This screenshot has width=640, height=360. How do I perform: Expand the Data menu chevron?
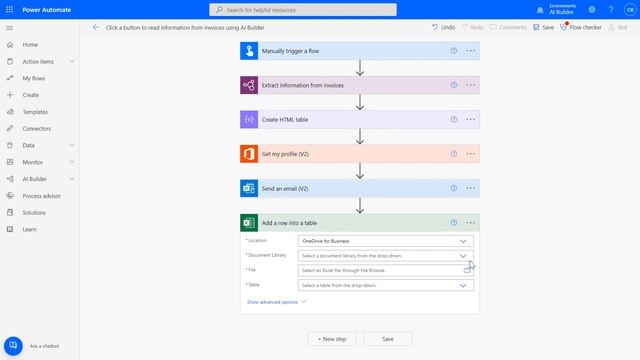point(72,145)
